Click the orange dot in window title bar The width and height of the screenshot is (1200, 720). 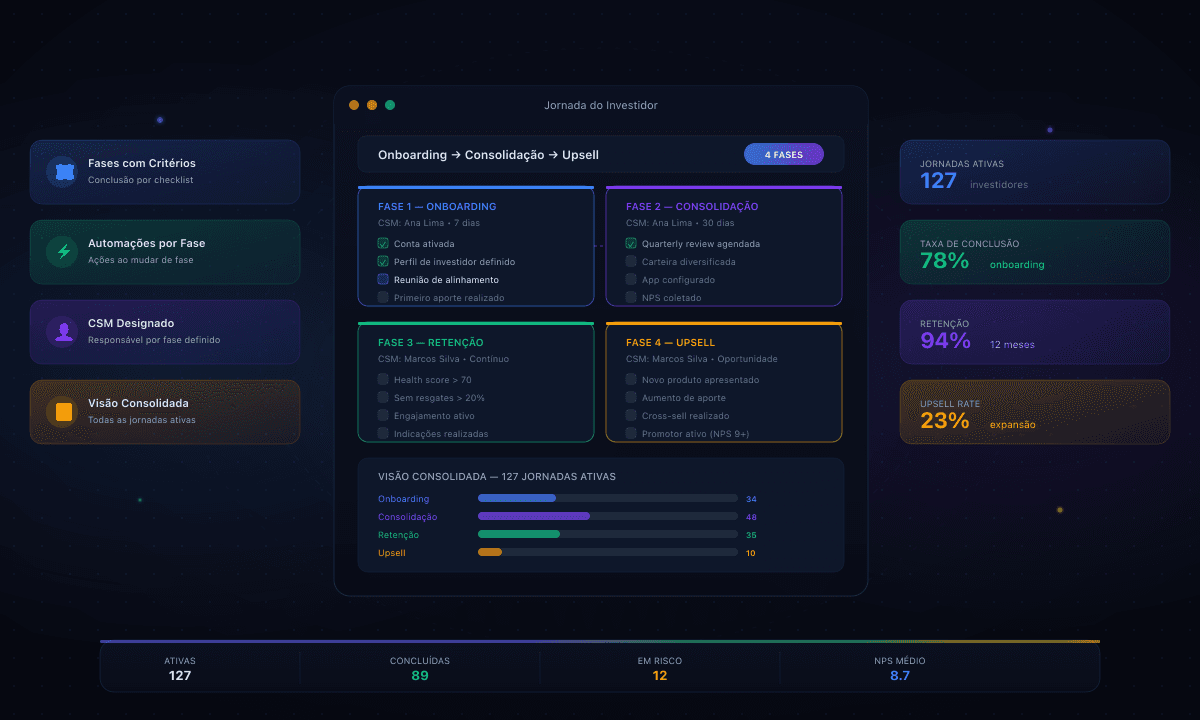coord(372,105)
